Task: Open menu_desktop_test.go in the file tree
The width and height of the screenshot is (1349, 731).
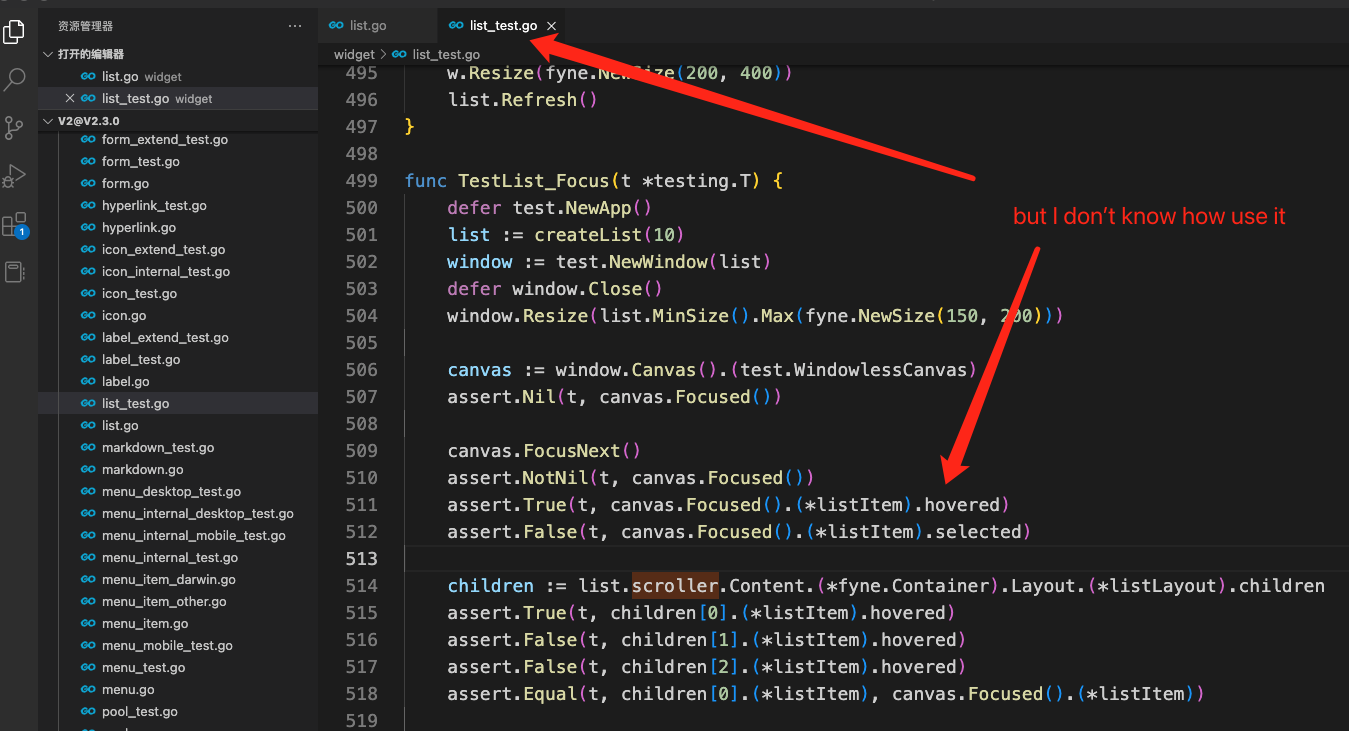Action: point(178,492)
